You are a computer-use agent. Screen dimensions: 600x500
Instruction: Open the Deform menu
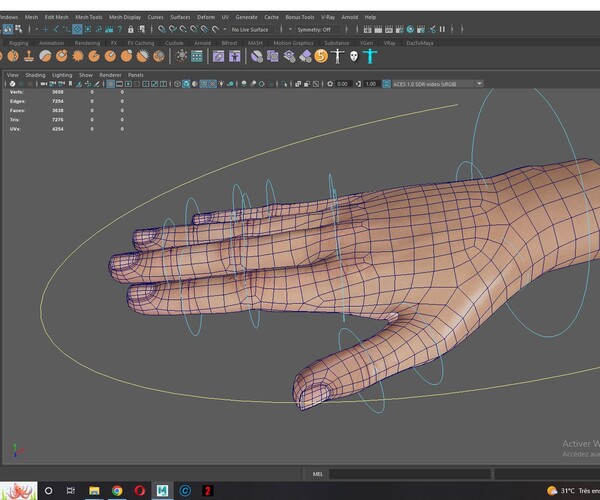tap(206, 17)
